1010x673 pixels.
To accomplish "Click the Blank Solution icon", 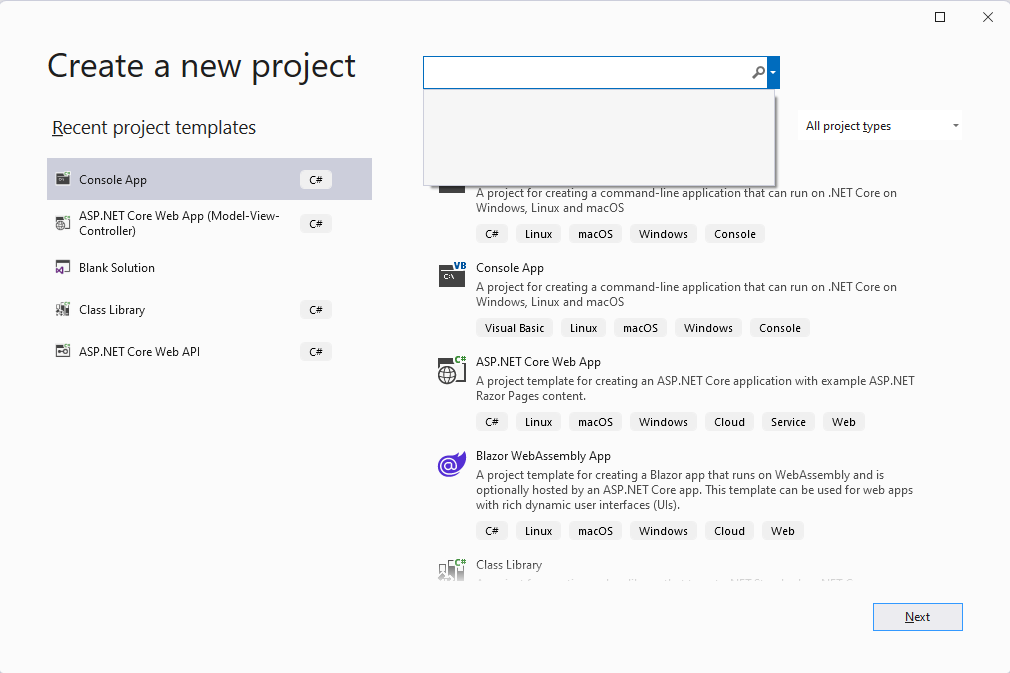I will click(62, 267).
